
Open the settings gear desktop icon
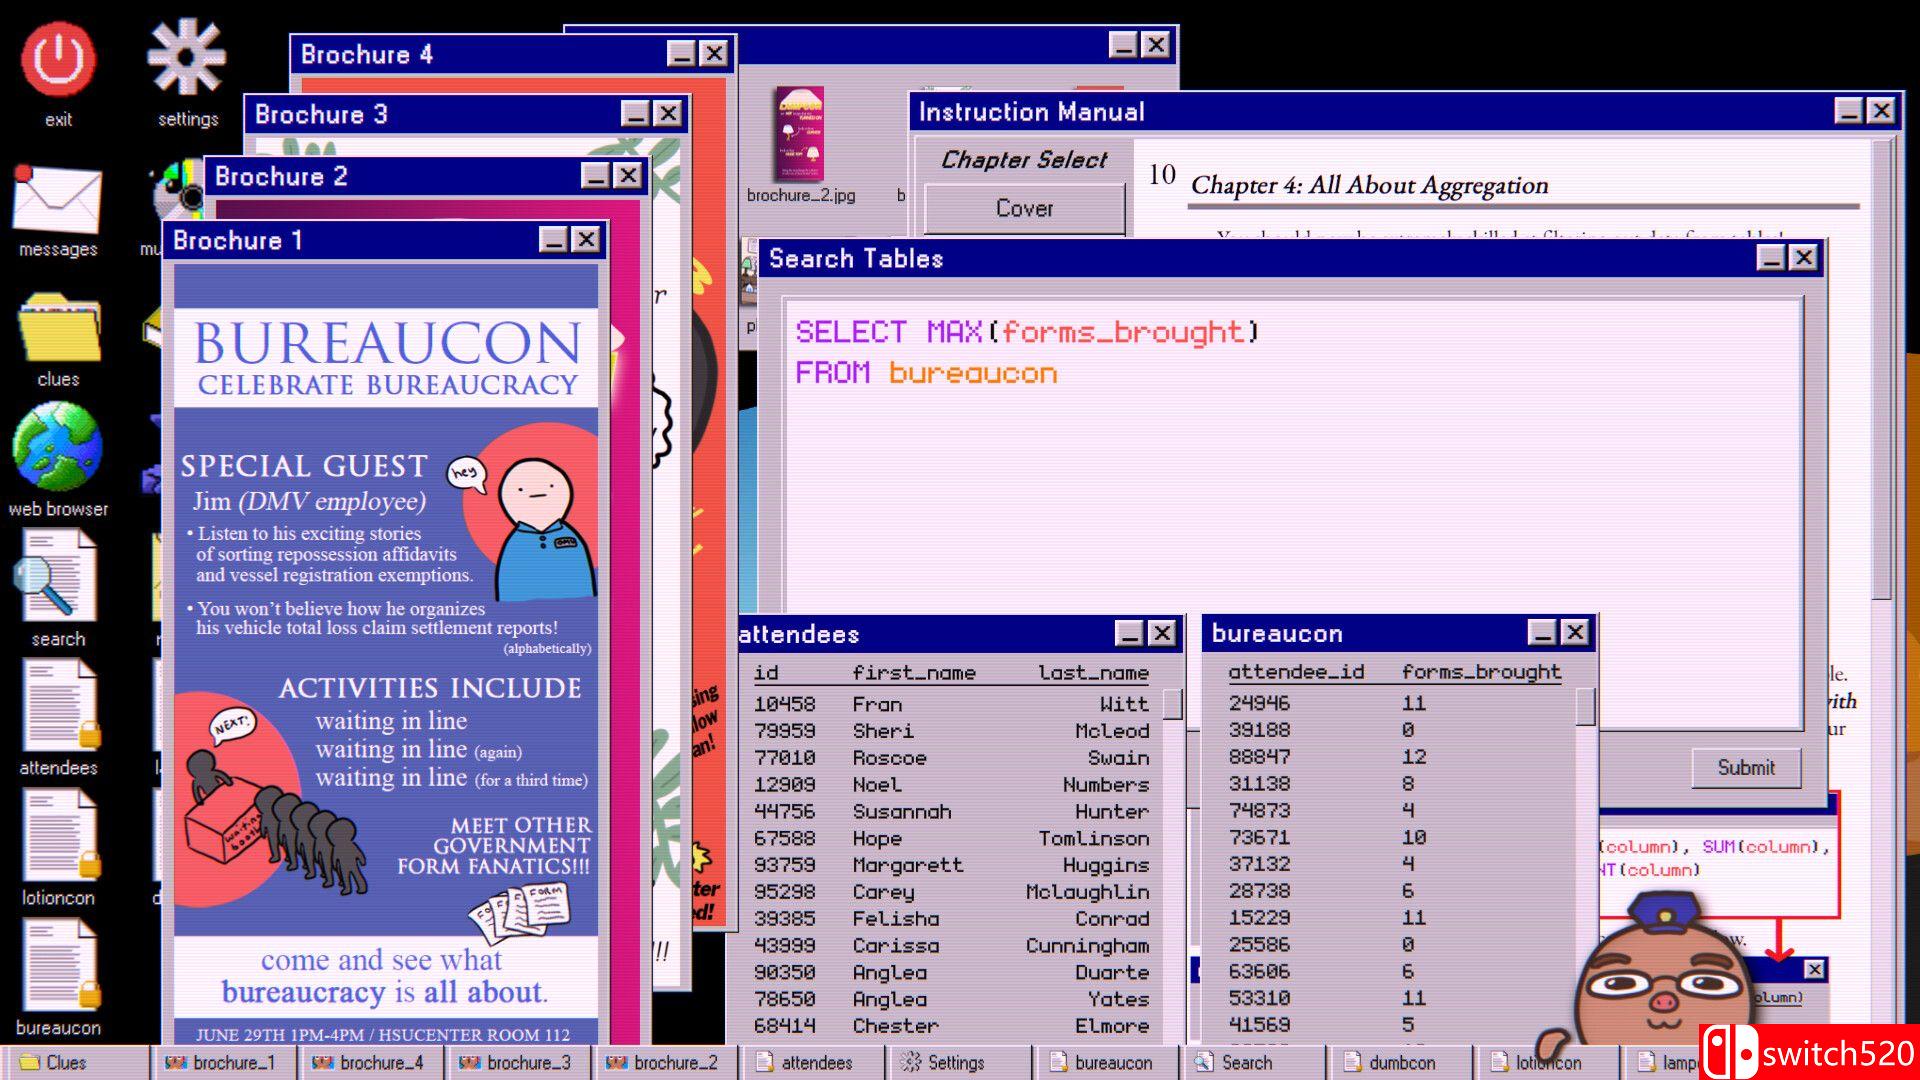click(x=187, y=59)
